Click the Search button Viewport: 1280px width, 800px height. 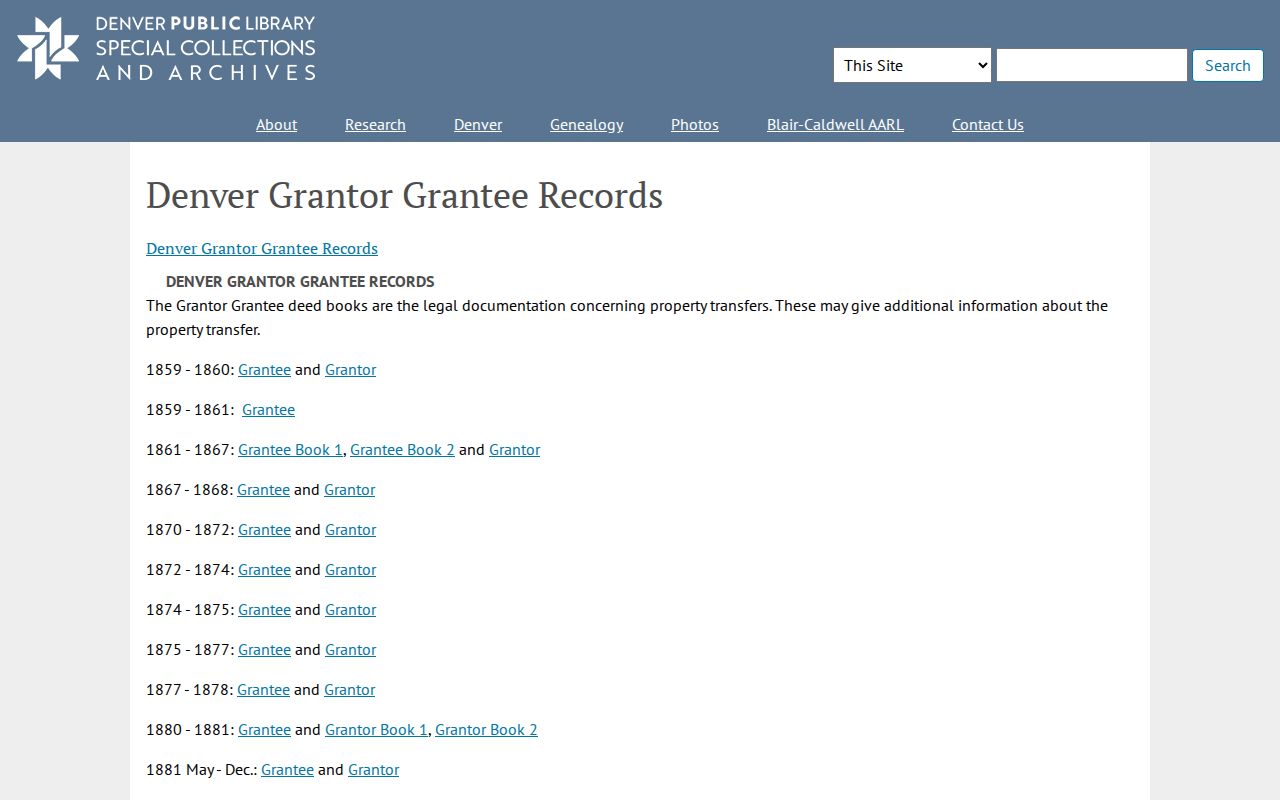coord(1228,65)
